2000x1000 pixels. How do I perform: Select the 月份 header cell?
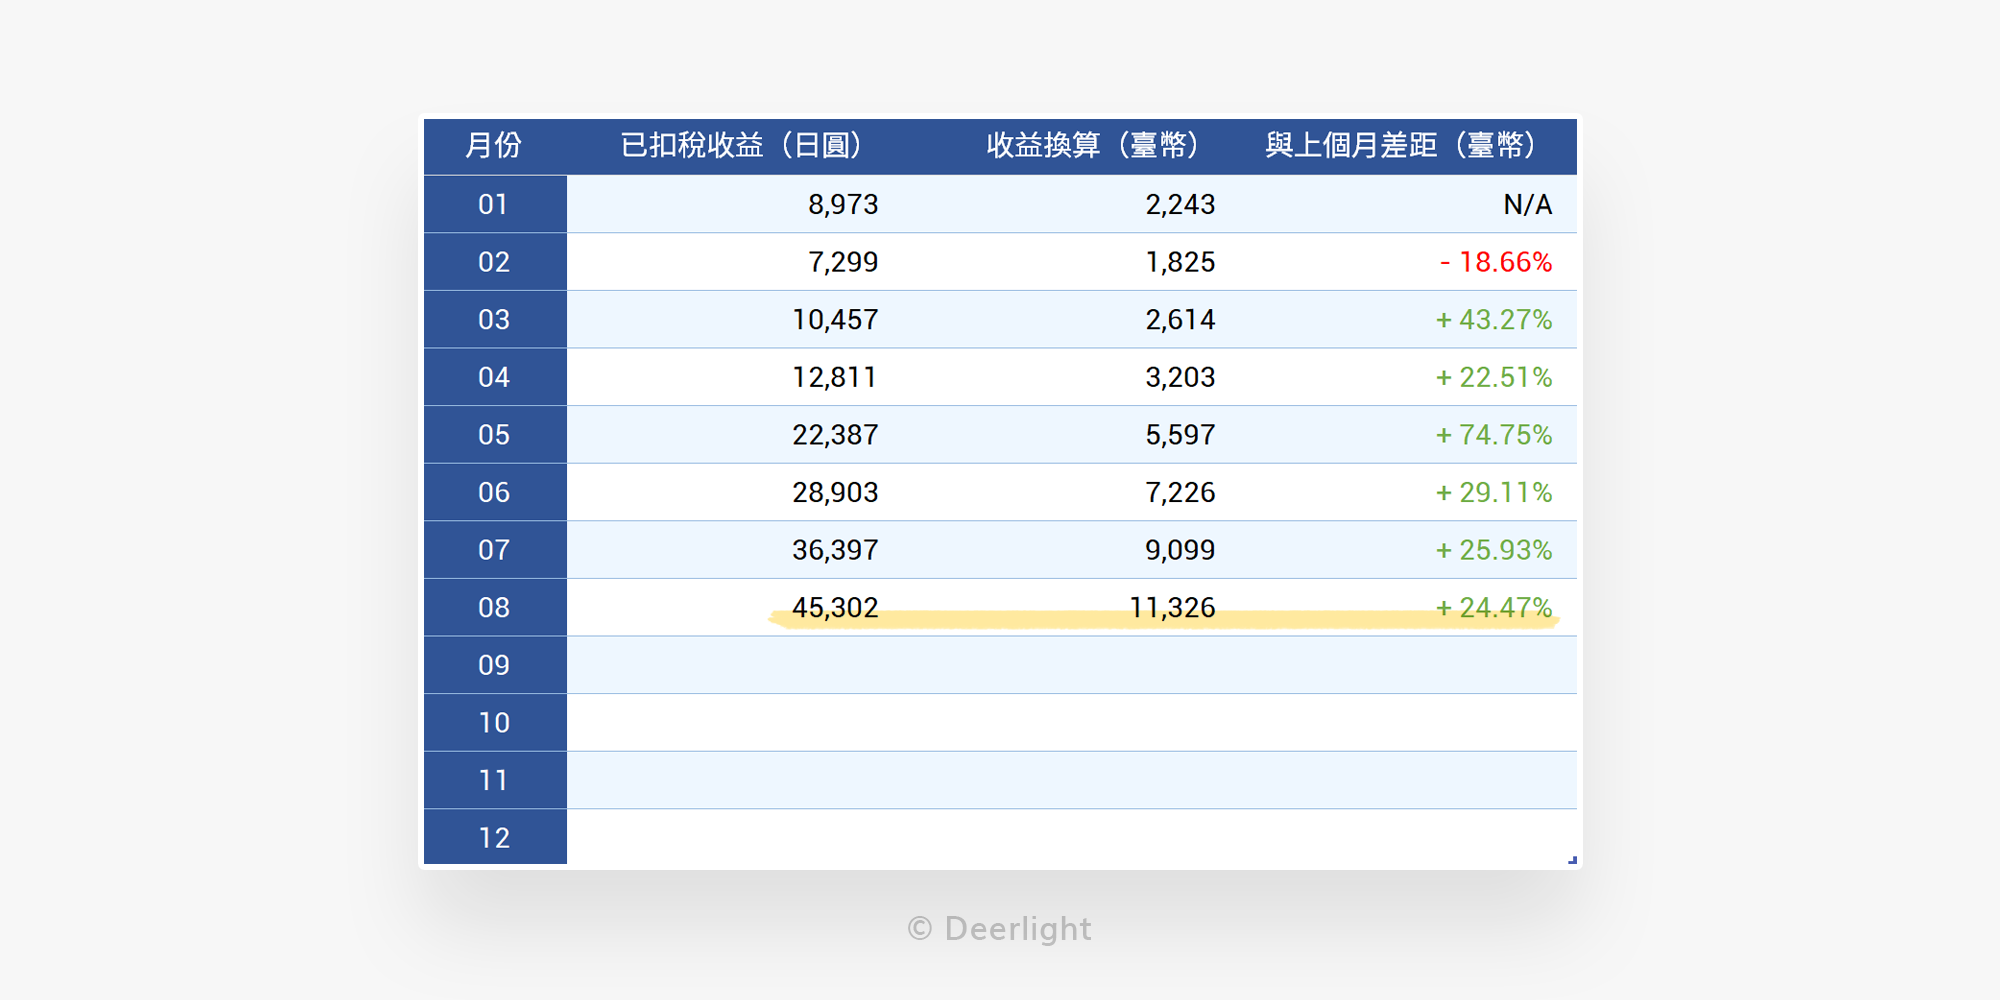click(495, 146)
